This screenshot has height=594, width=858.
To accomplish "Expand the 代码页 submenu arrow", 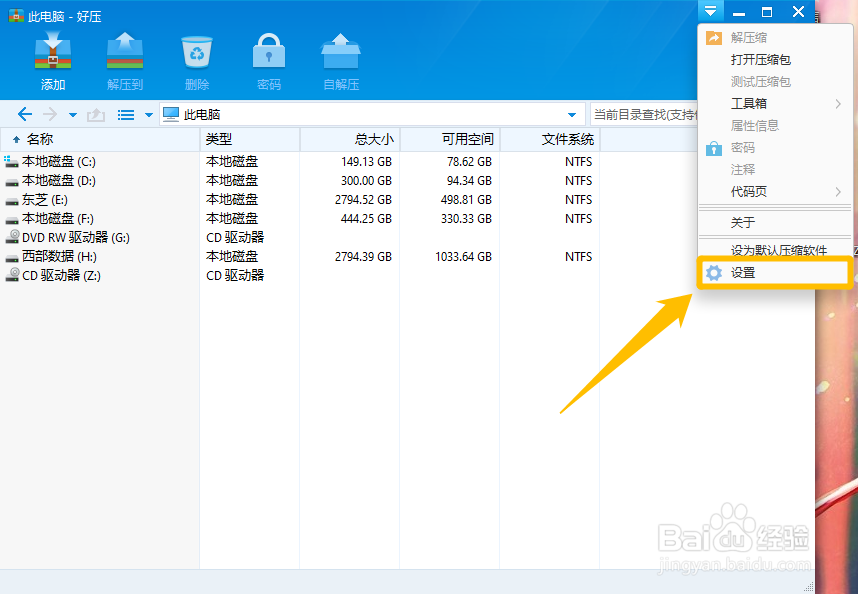I will click(838, 191).
